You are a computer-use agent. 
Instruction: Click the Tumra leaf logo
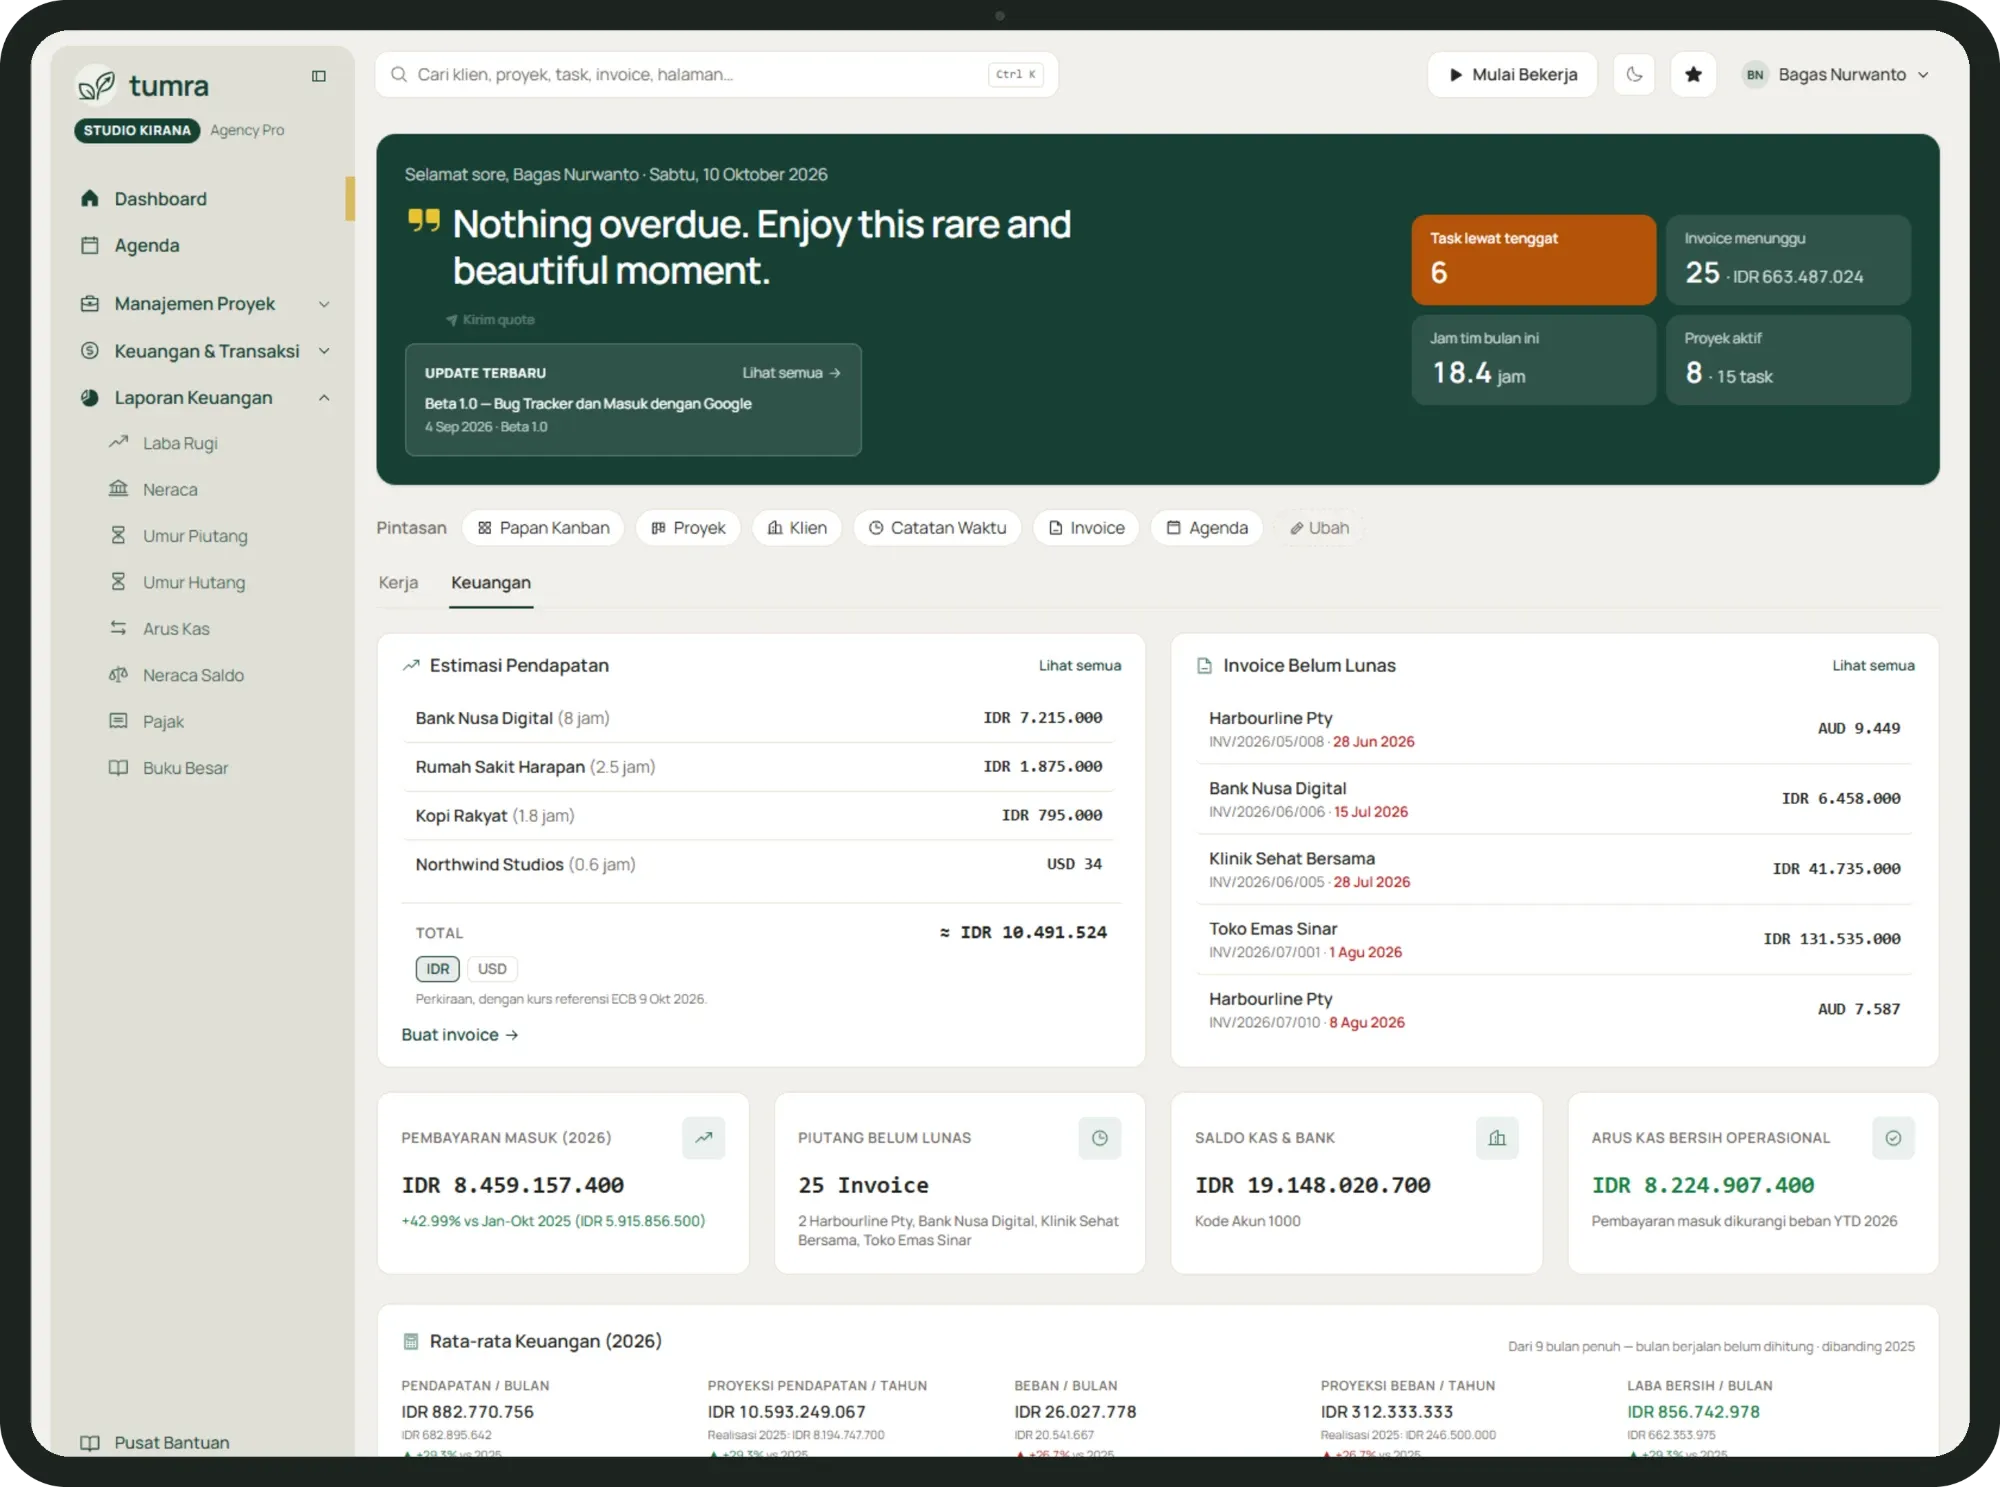[x=96, y=85]
